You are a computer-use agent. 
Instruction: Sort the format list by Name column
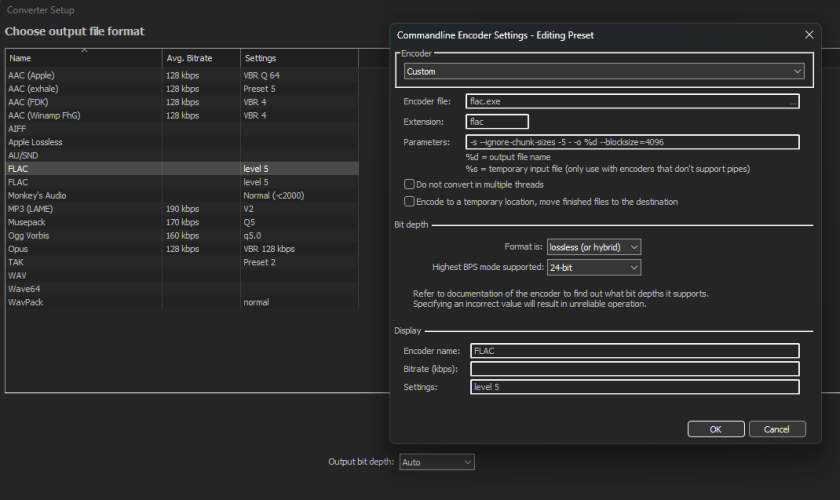(84, 58)
